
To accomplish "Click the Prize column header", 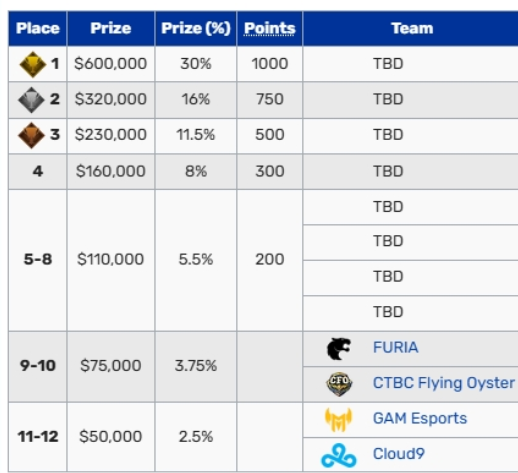I will [111, 28].
